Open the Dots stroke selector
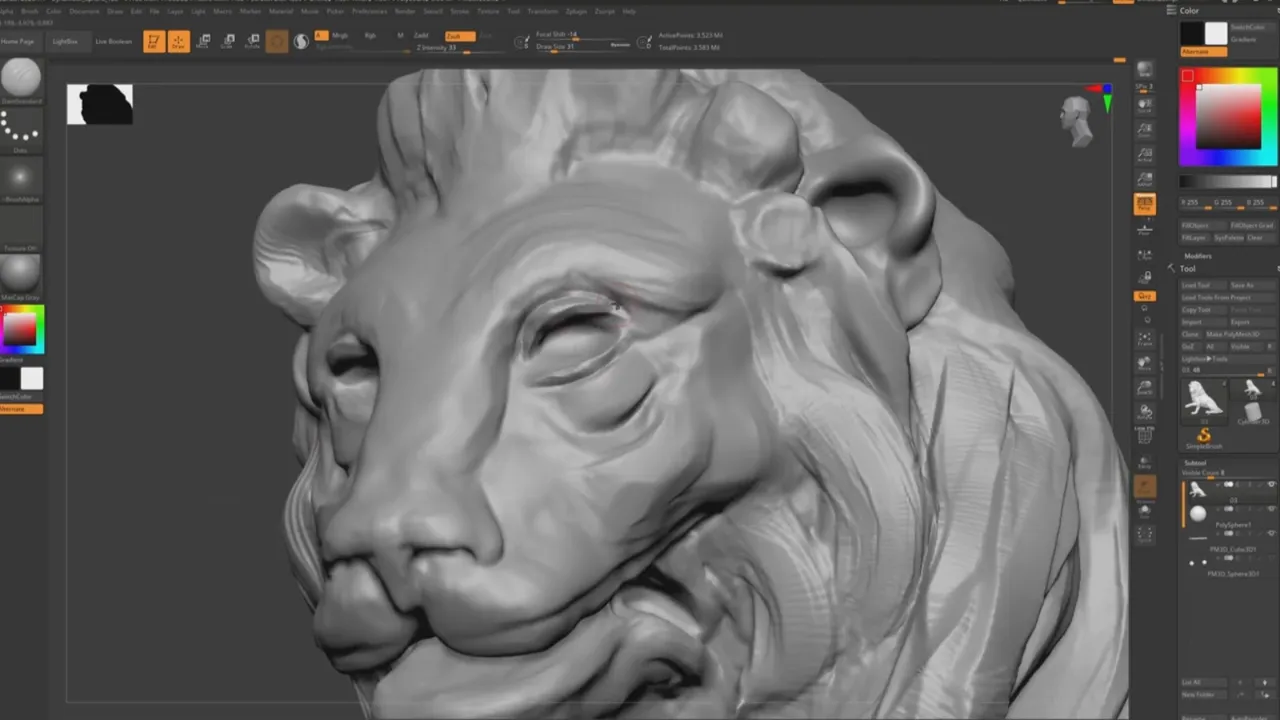1280x720 pixels. click(21, 130)
